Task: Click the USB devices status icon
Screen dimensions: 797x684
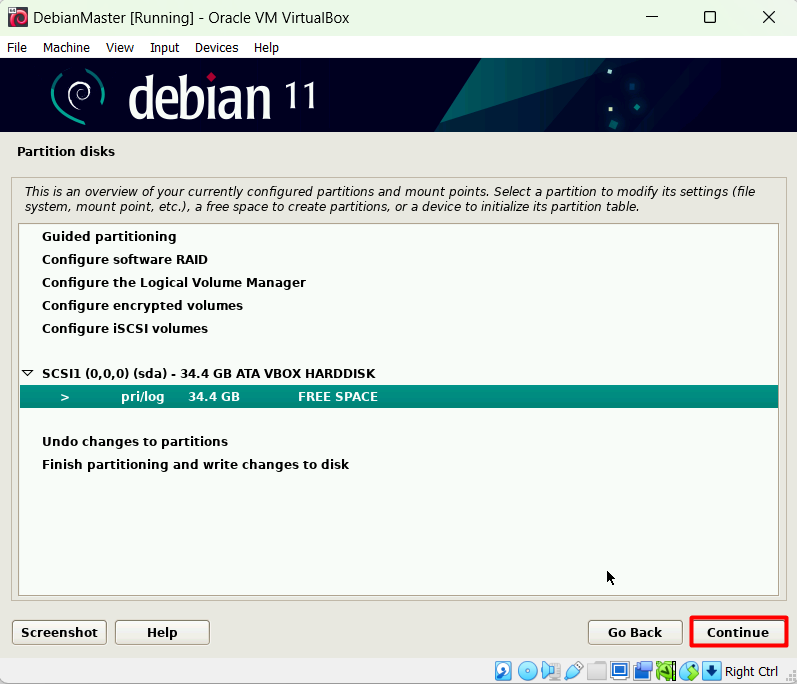Action: point(574,671)
